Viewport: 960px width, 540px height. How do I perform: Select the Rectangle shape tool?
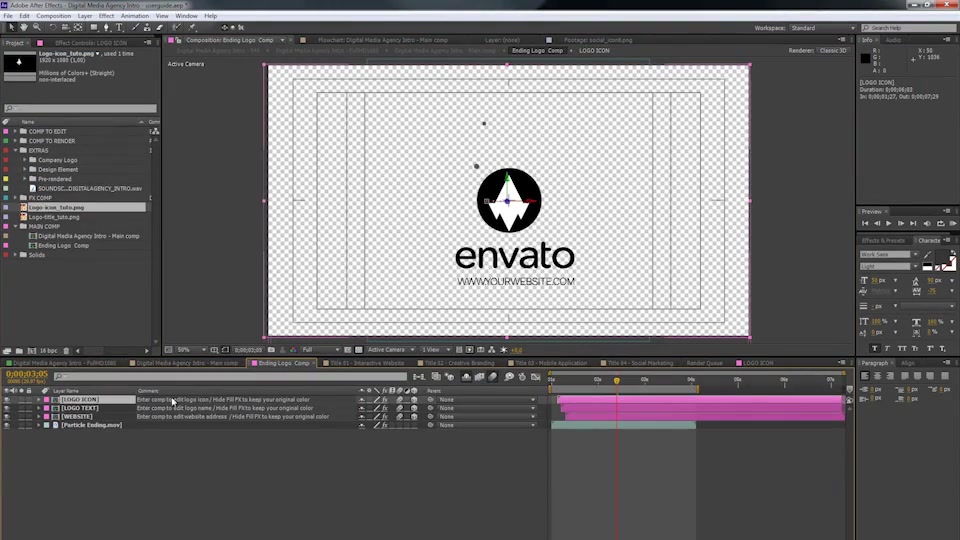(x=94, y=28)
